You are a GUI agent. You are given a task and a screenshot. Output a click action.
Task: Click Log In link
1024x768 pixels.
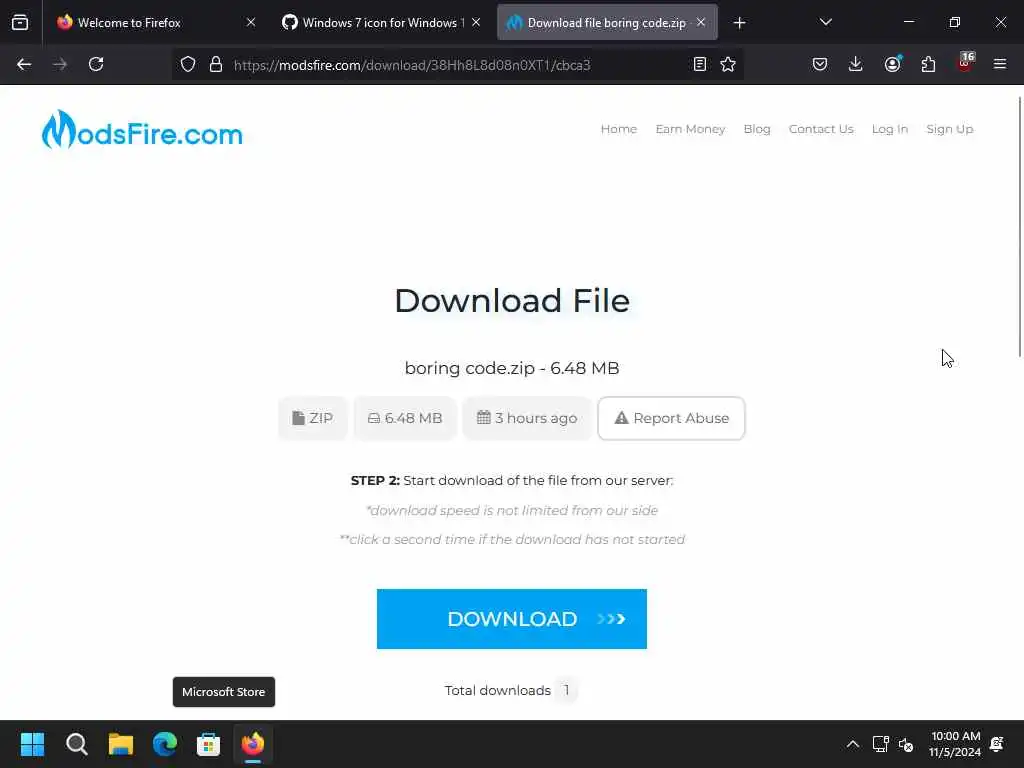[x=889, y=129]
